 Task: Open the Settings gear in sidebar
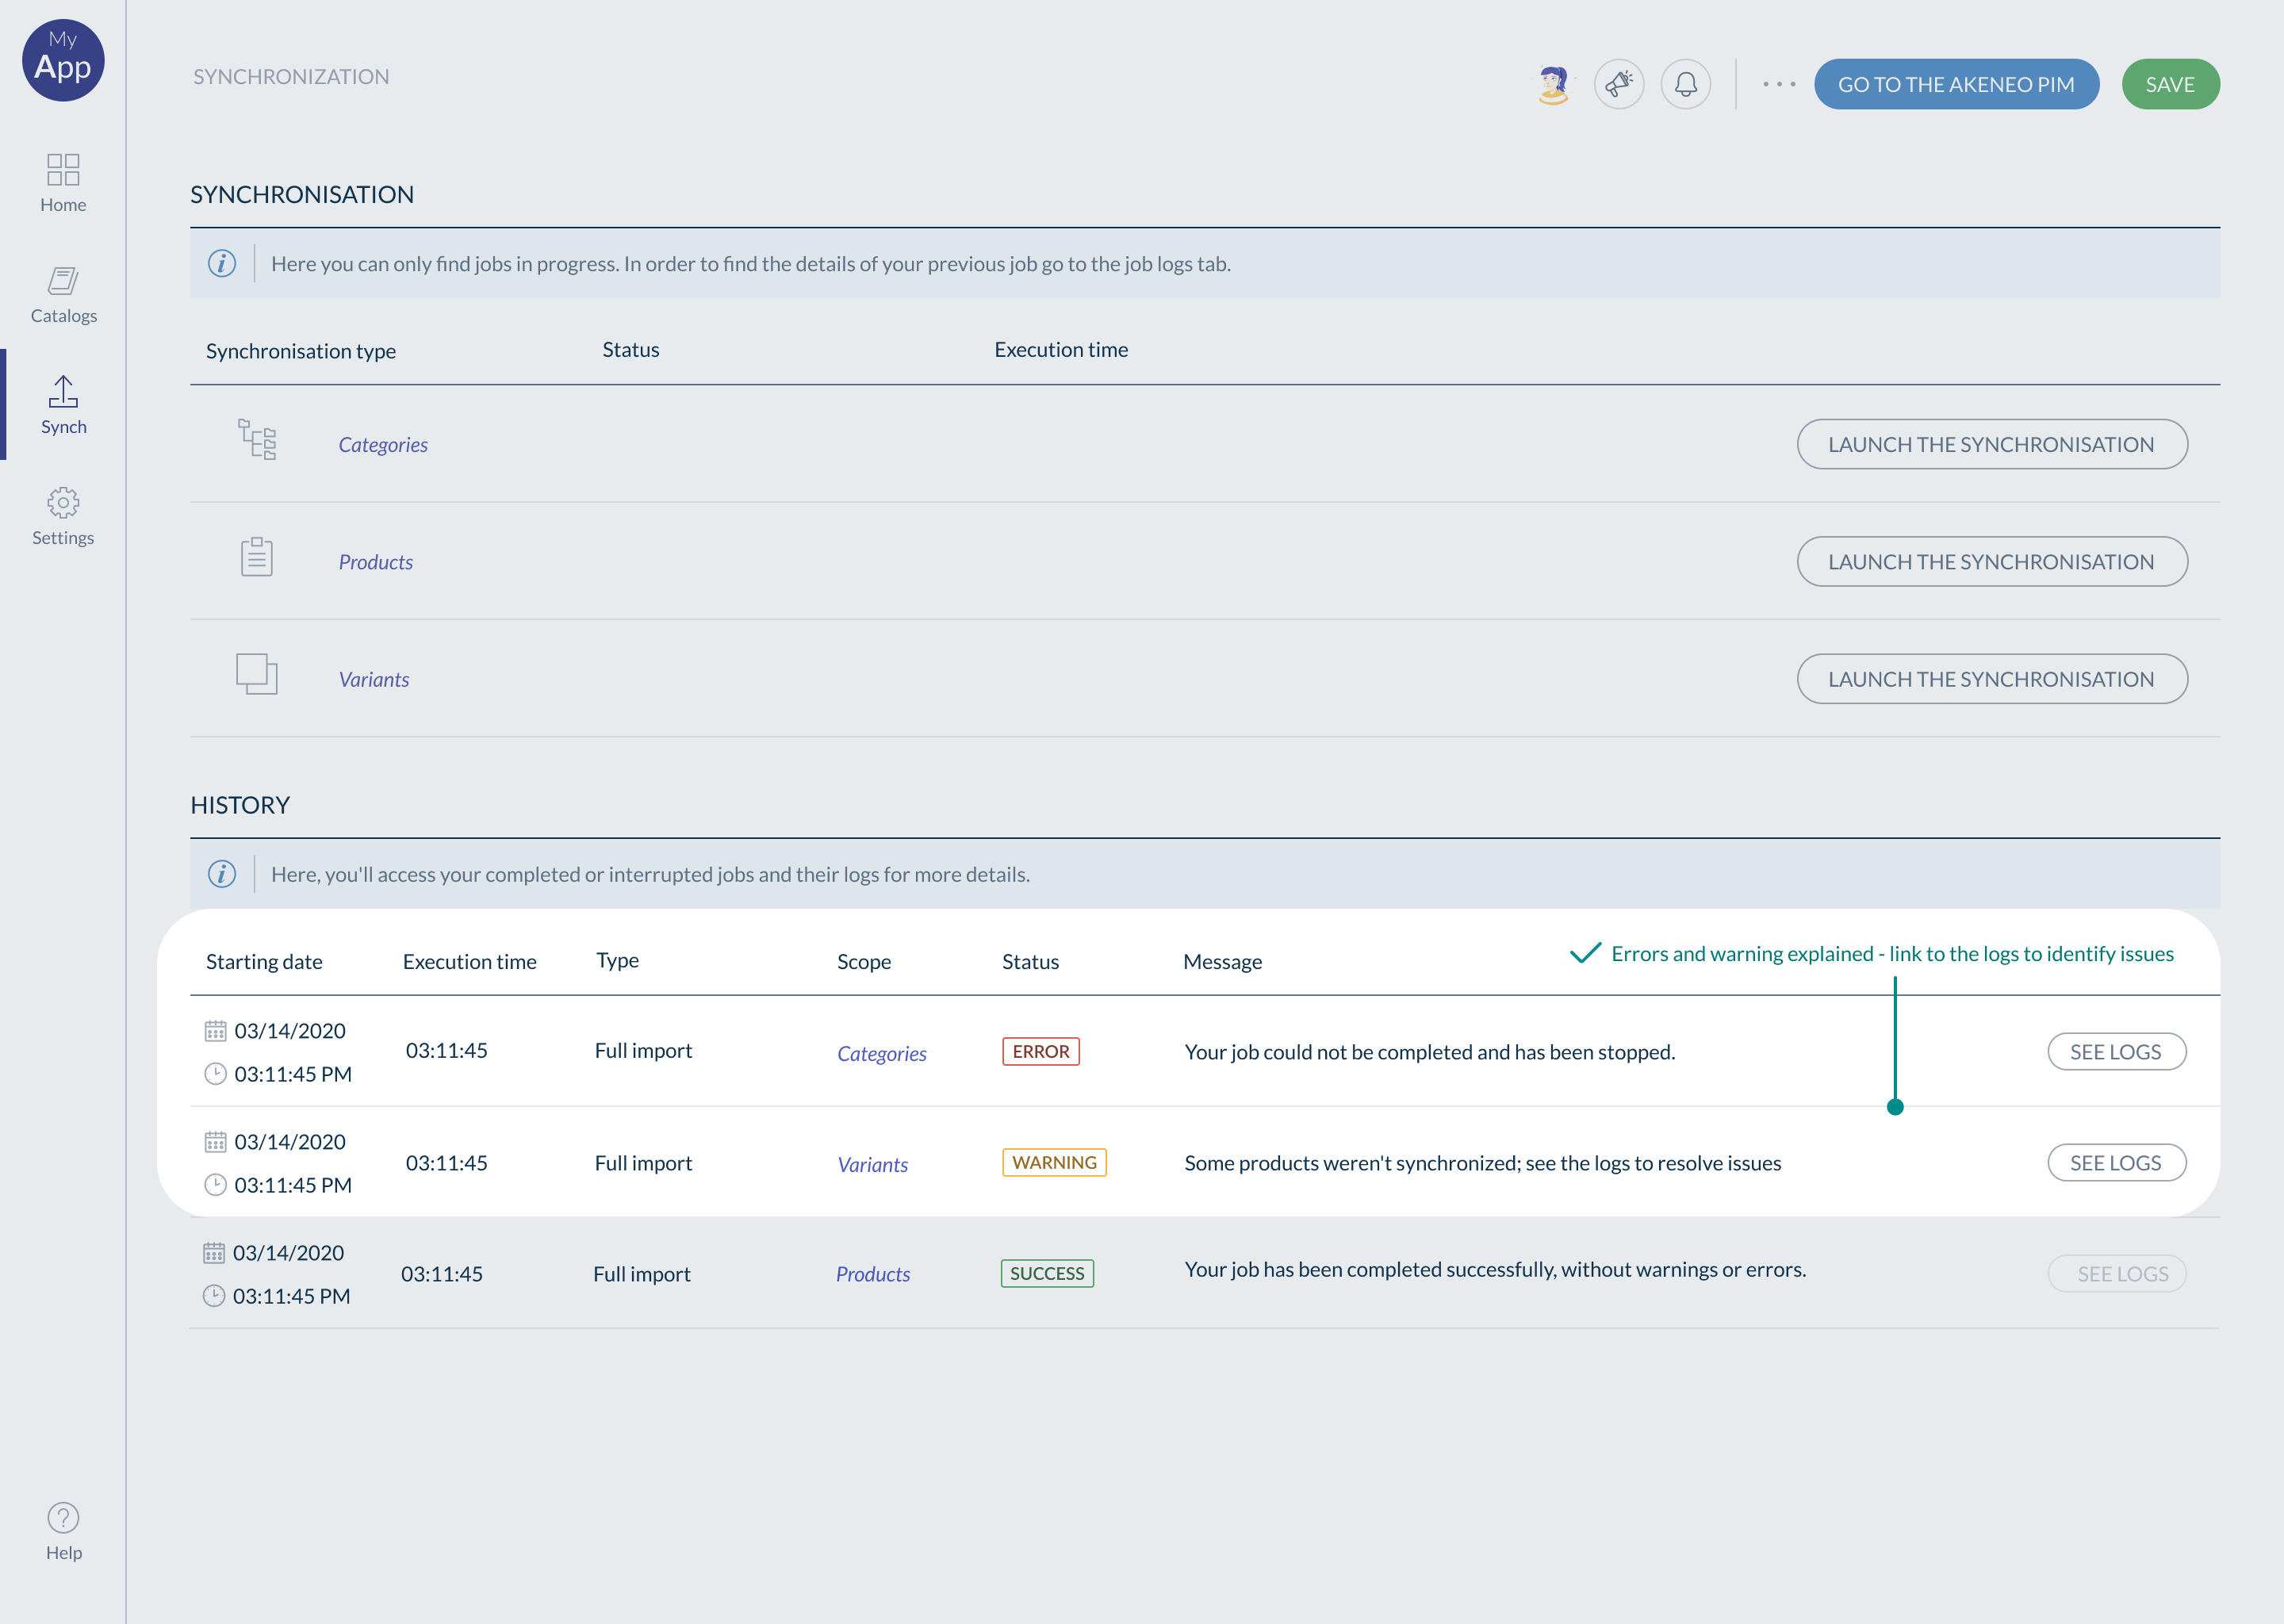tap(63, 516)
